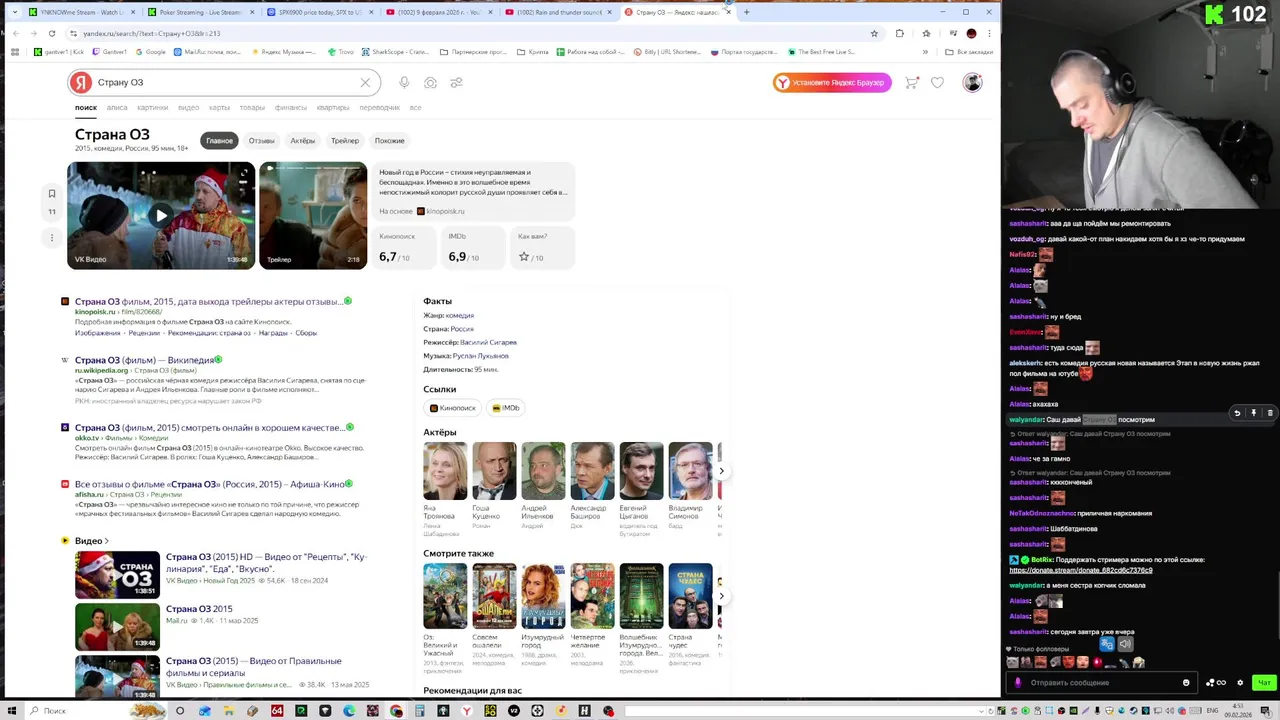Open the Google bookmark in bookmarks bar
The height and width of the screenshot is (720, 1280).
point(150,52)
